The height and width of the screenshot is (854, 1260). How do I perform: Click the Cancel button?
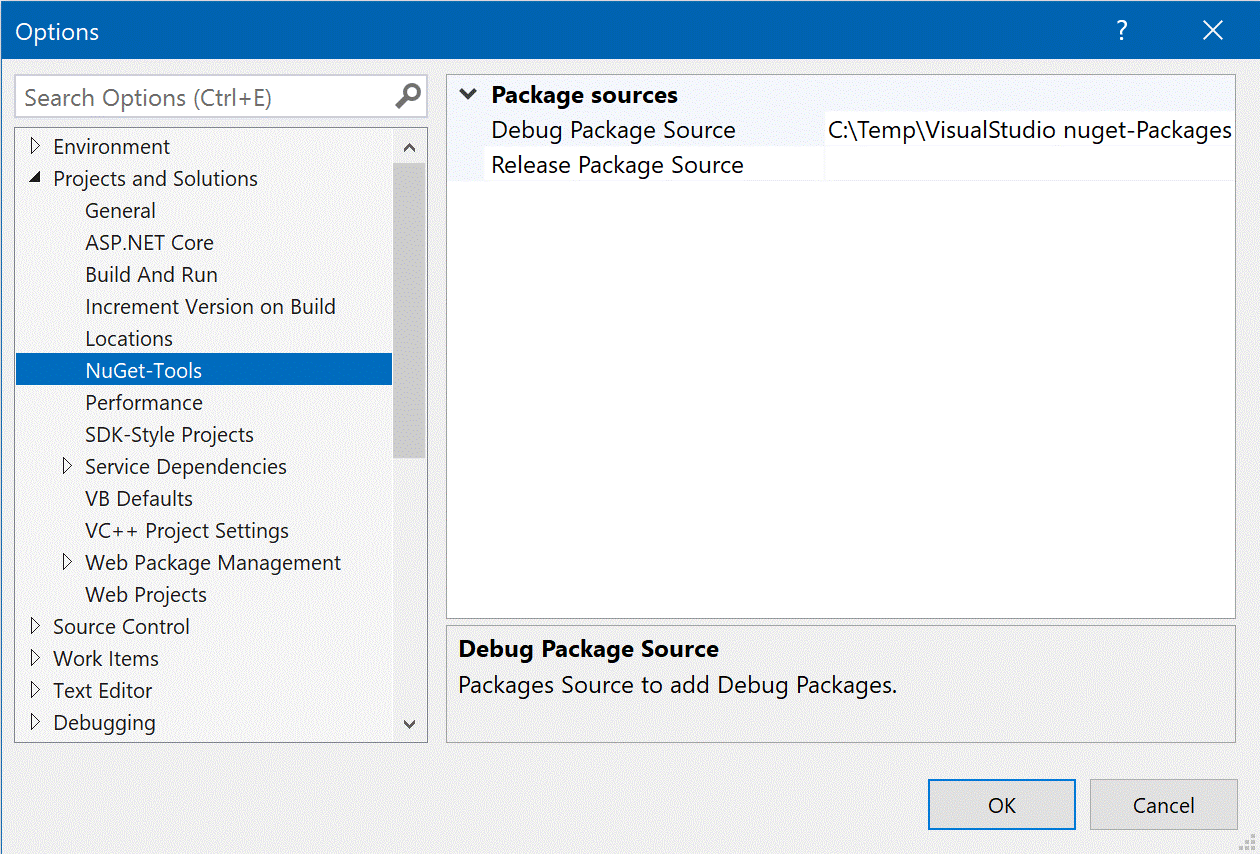[x=1163, y=804]
